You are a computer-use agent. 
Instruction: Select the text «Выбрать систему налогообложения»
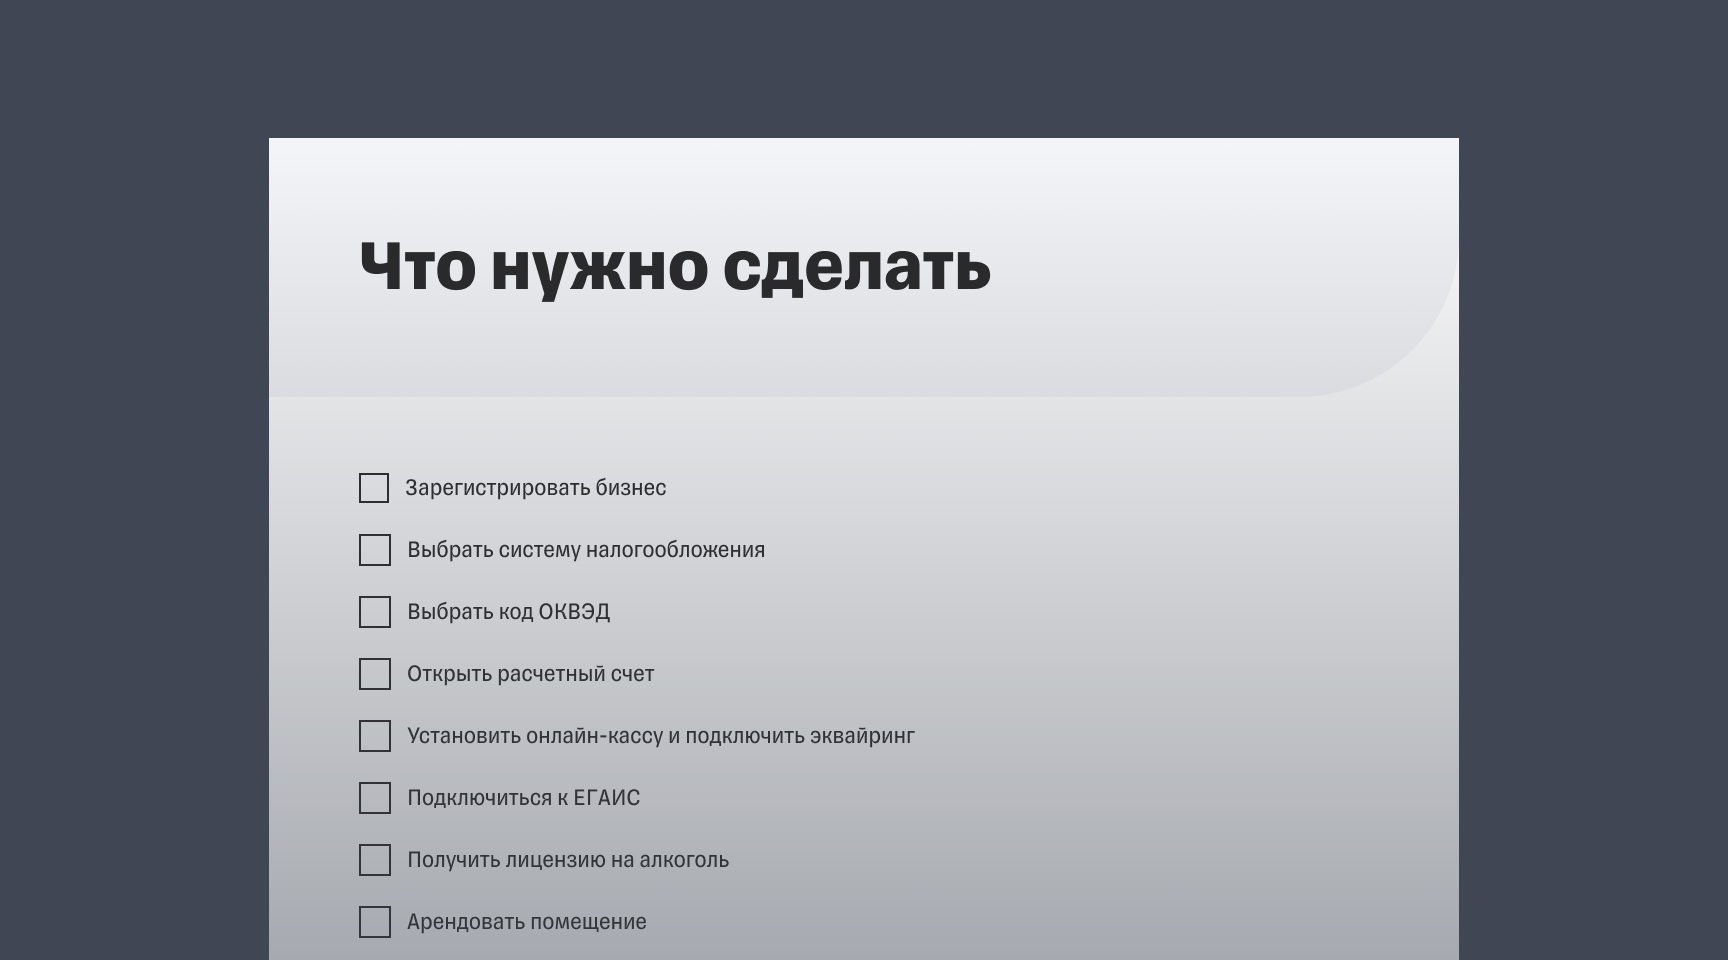586,549
